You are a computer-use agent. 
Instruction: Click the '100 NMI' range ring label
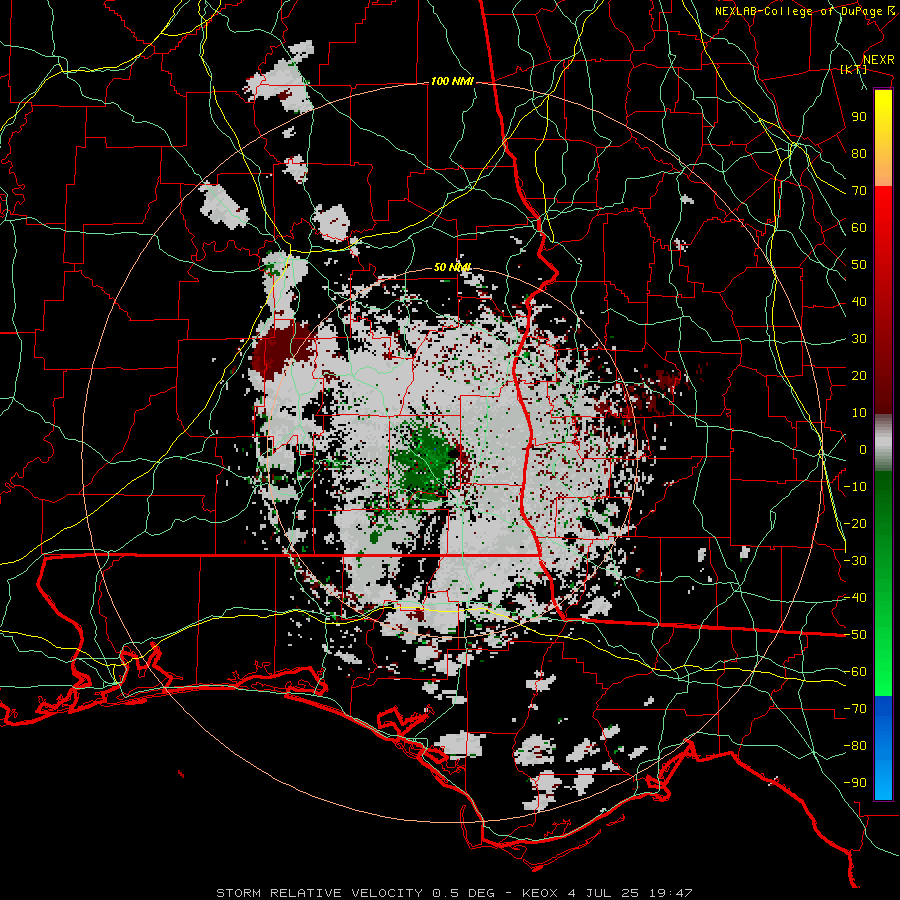pyautogui.click(x=452, y=82)
